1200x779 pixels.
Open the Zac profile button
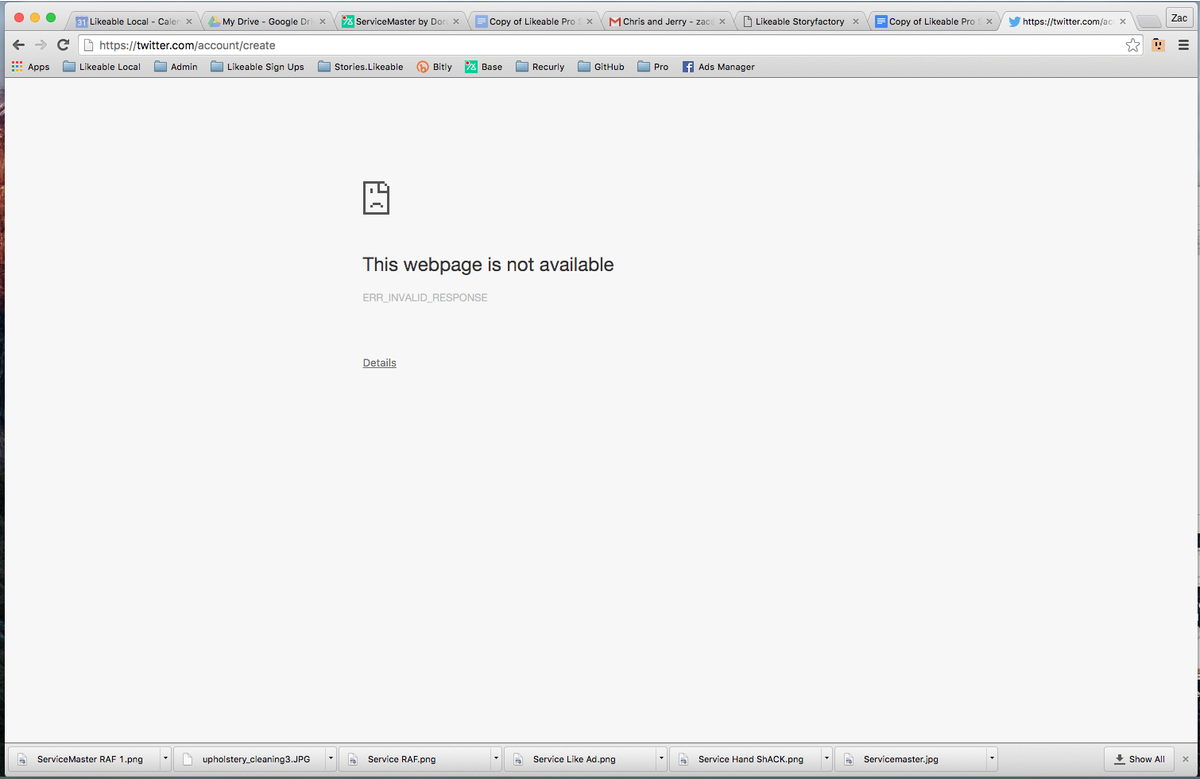(x=1179, y=18)
